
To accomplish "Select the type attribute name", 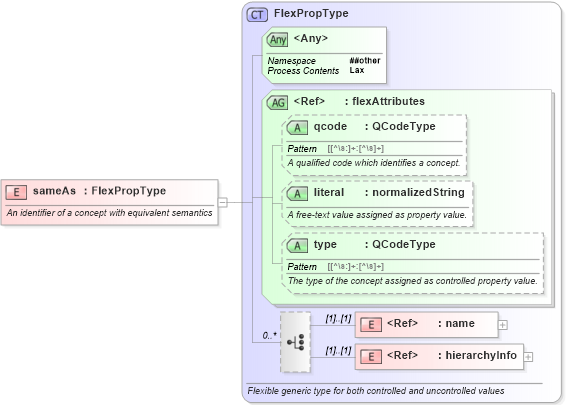I will (325, 244).
